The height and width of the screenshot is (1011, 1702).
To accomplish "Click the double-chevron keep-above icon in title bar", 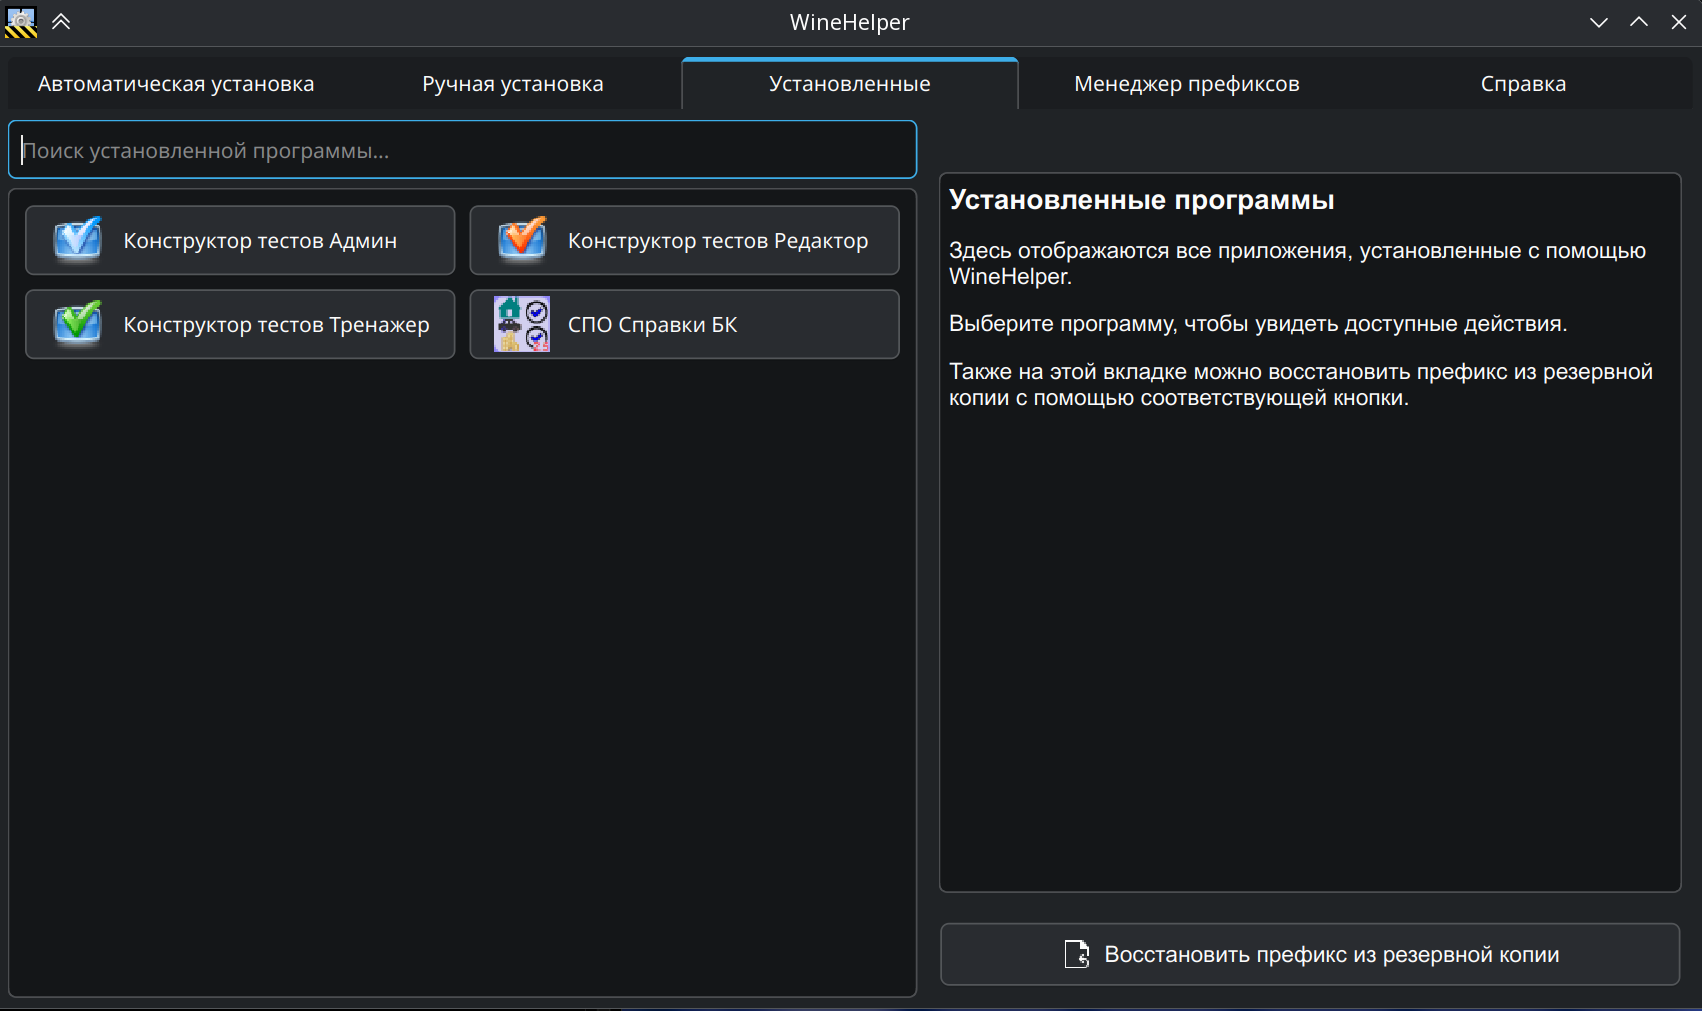I will point(61,22).
